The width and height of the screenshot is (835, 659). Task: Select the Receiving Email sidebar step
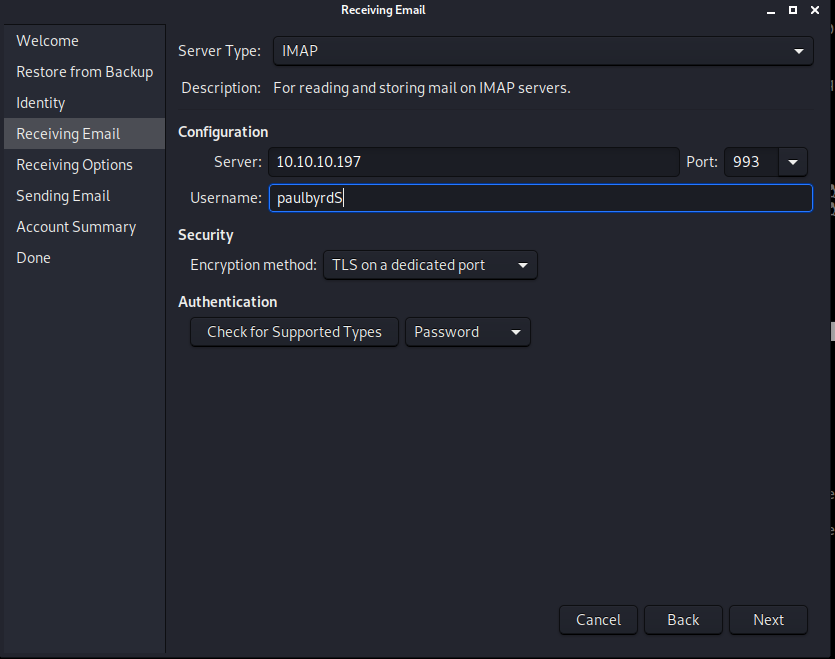68,134
